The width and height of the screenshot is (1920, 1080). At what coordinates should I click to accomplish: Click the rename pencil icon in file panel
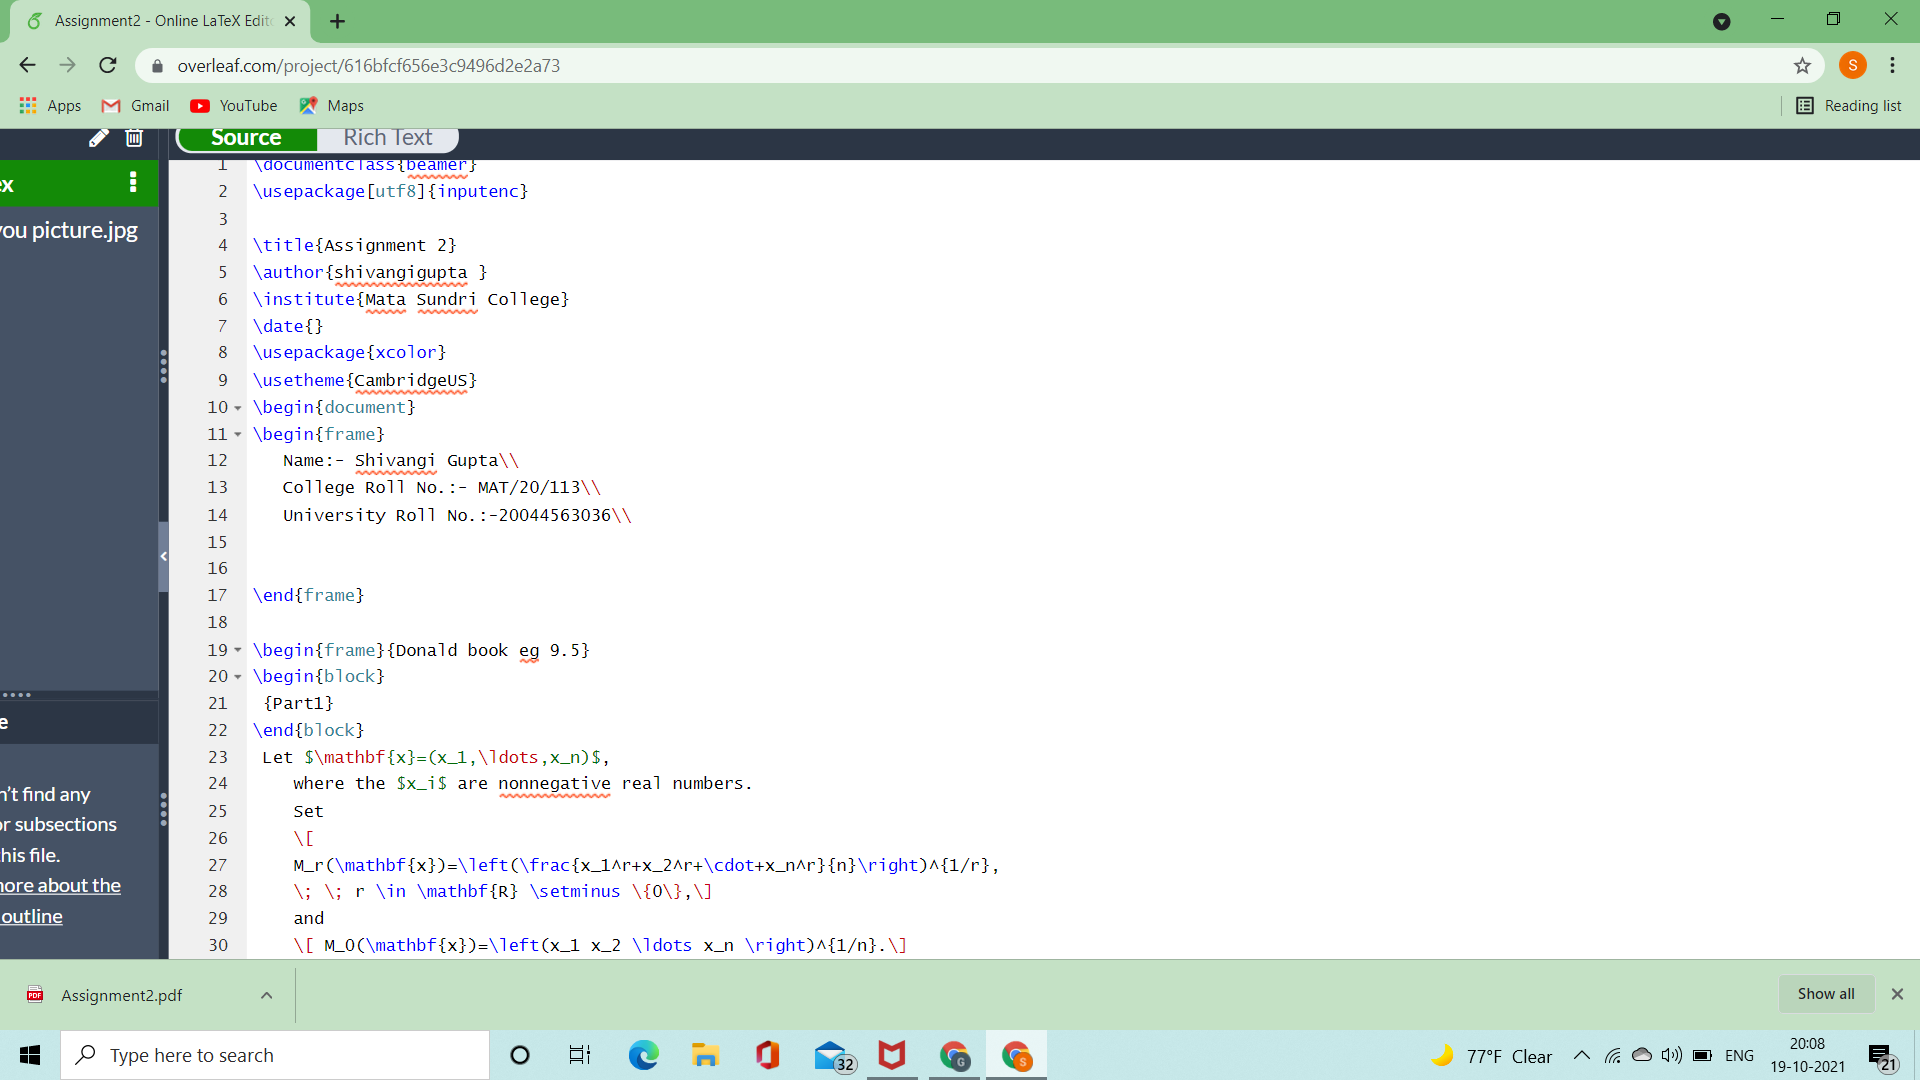[99, 138]
